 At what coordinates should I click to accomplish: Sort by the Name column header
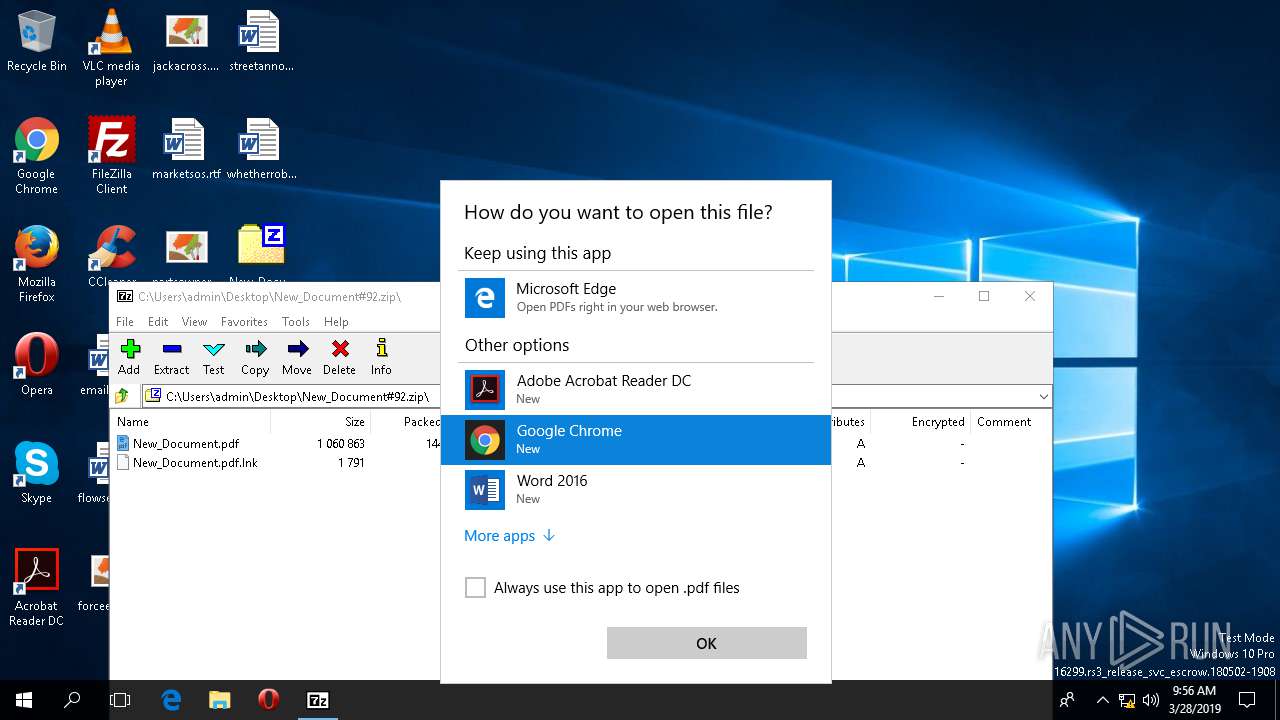[x=190, y=422]
